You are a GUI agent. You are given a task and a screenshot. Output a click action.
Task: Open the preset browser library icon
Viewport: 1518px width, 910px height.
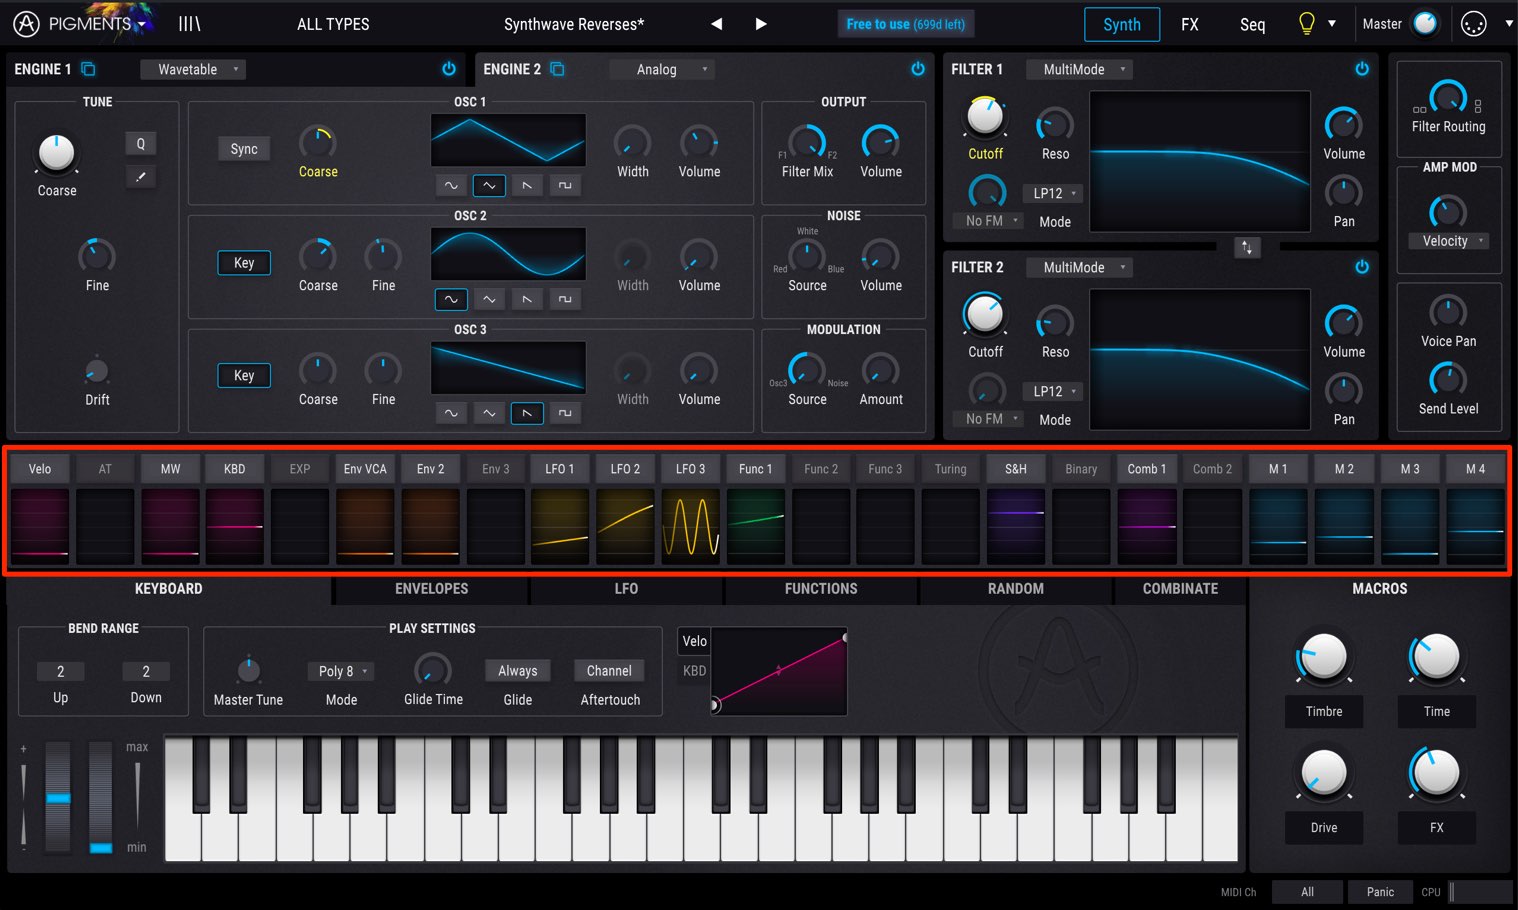pos(189,24)
